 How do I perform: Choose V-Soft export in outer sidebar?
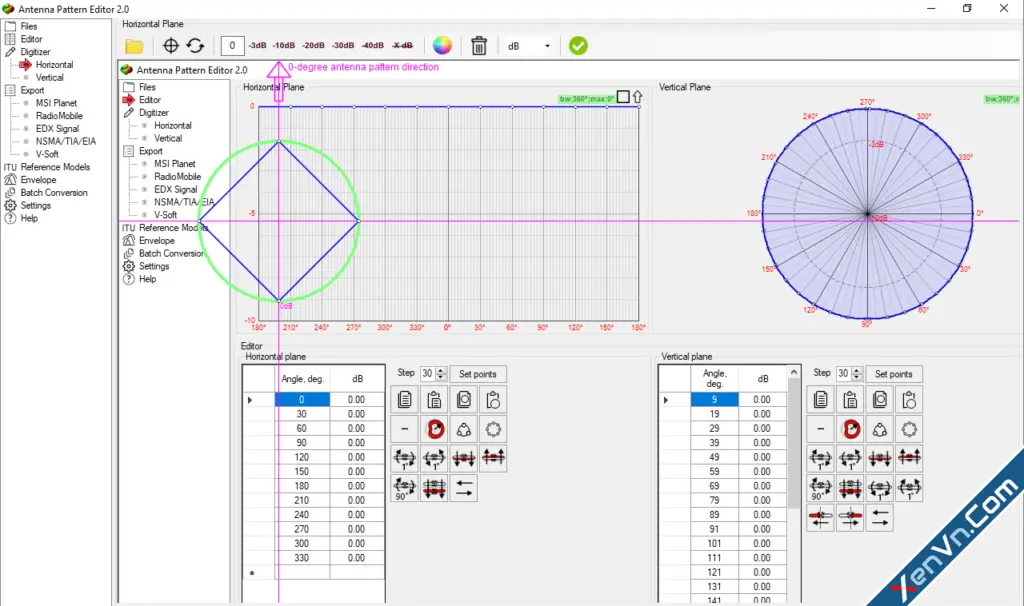[47, 154]
